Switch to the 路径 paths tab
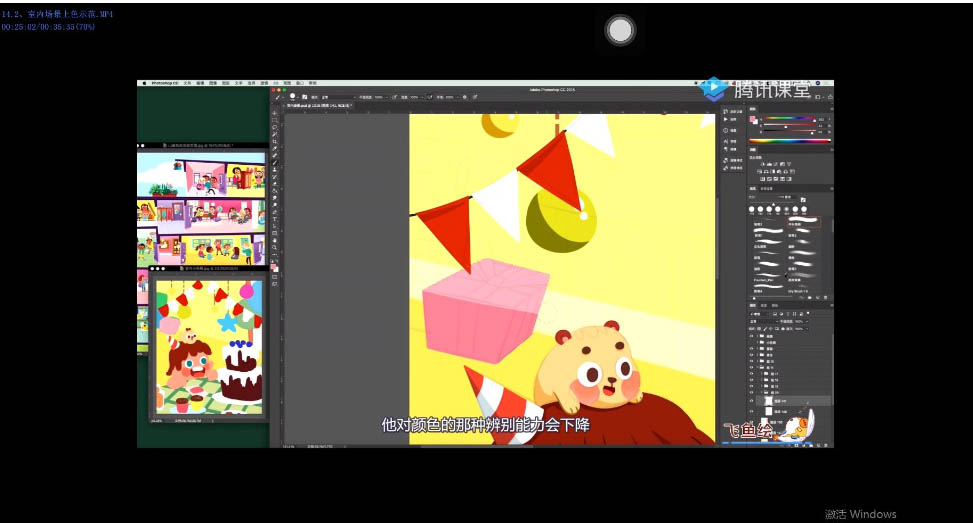973x523 pixels. click(774, 305)
